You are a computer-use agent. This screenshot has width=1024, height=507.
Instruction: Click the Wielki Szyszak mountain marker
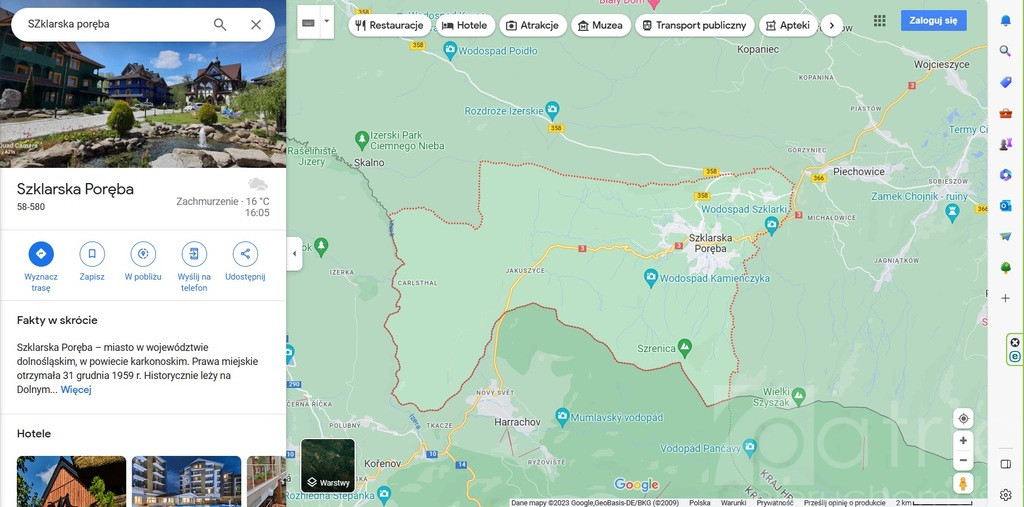[x=798, y=394]
